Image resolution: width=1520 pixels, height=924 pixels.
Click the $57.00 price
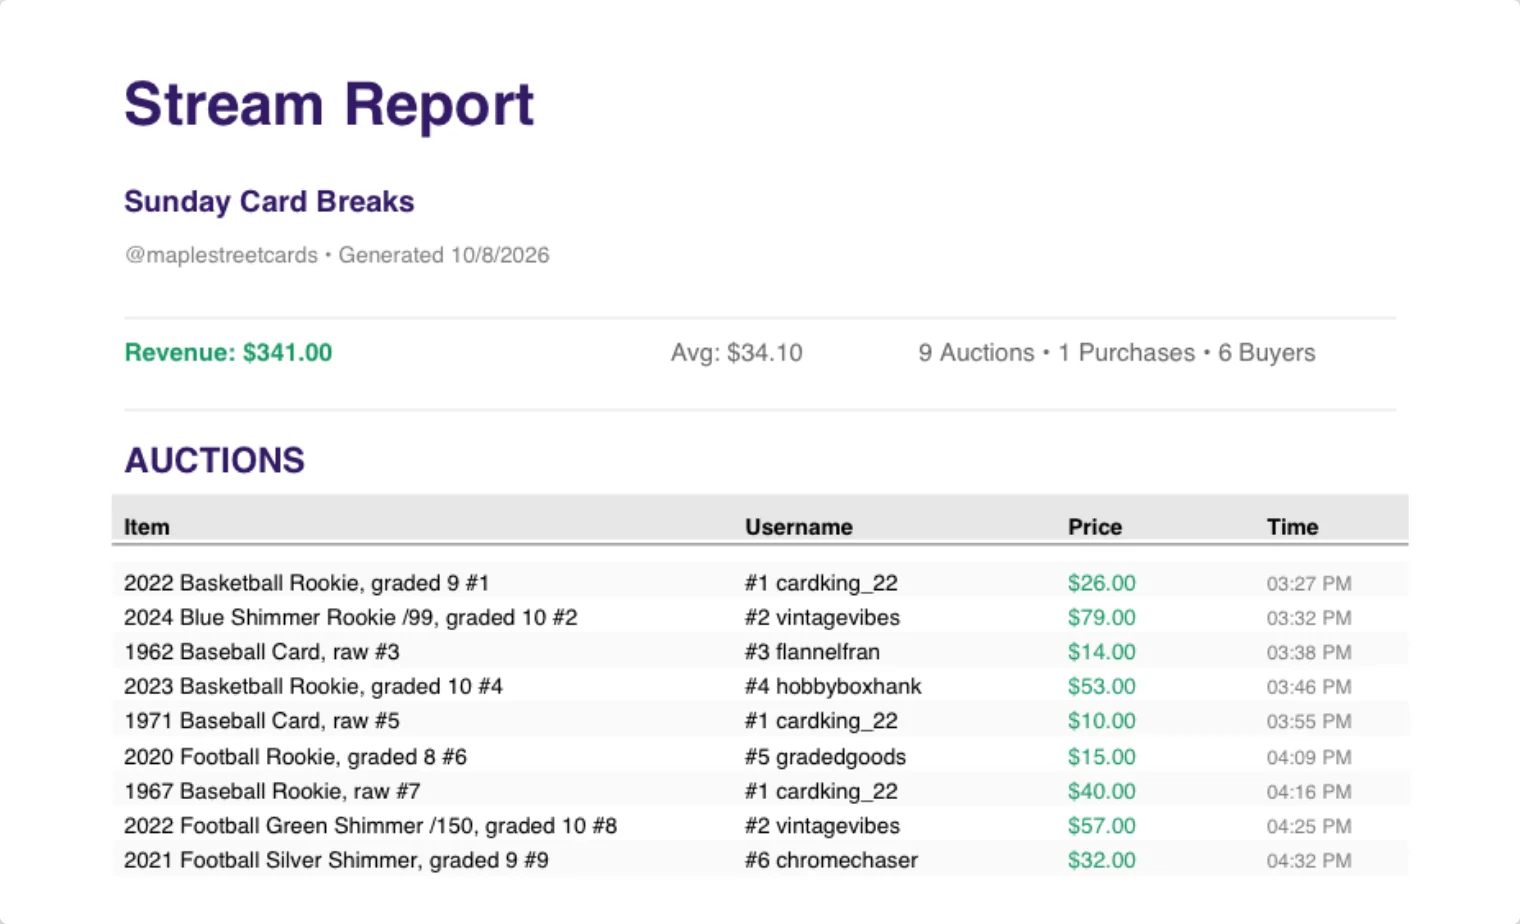(x=1101, y=826)
